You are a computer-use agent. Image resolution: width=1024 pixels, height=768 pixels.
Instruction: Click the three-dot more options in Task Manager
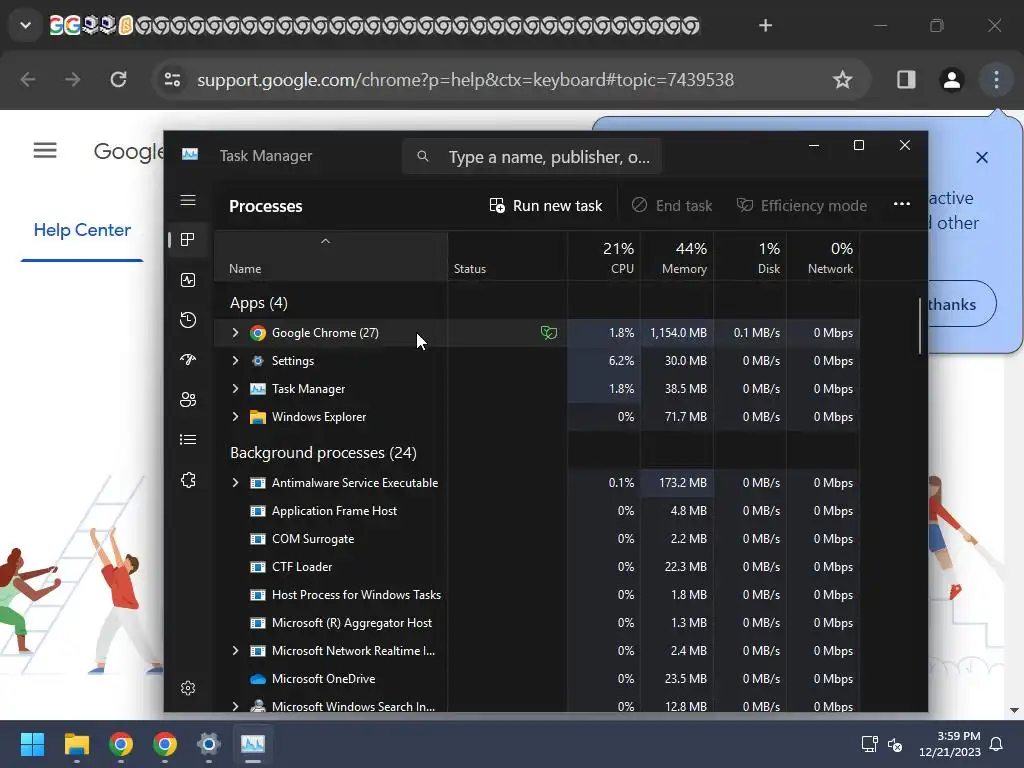pyautogui.click(x=901, y=204)
